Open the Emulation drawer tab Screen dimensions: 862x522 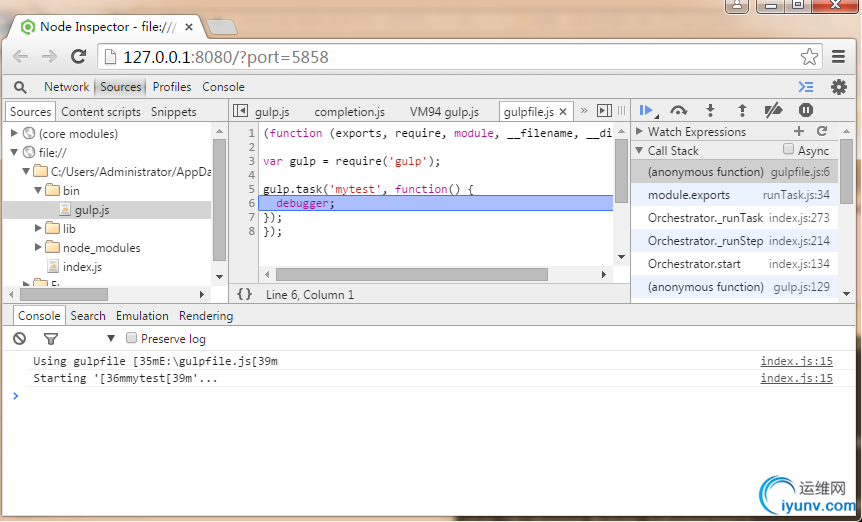[142, 316]
